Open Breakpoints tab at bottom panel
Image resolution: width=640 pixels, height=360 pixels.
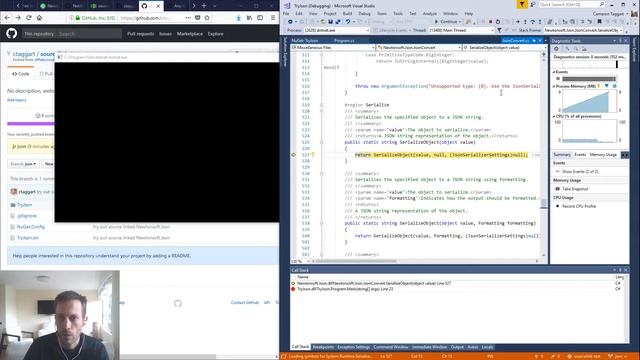point(323,347)
